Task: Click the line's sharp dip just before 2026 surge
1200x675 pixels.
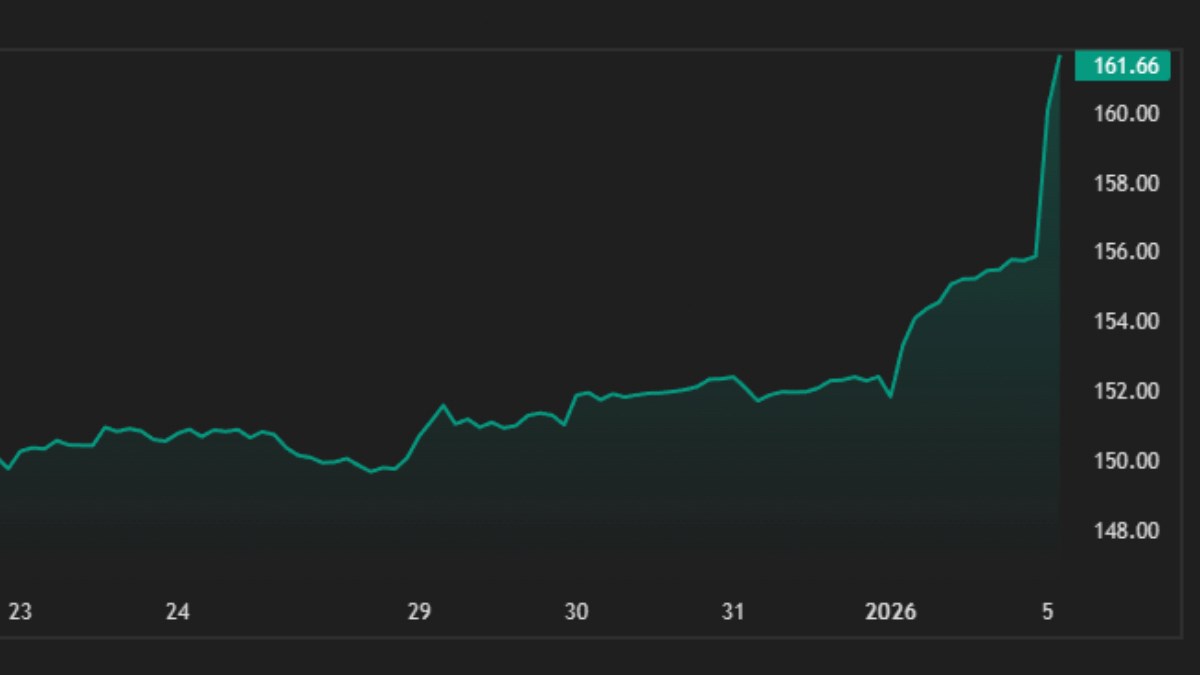Action: (890, 397)
